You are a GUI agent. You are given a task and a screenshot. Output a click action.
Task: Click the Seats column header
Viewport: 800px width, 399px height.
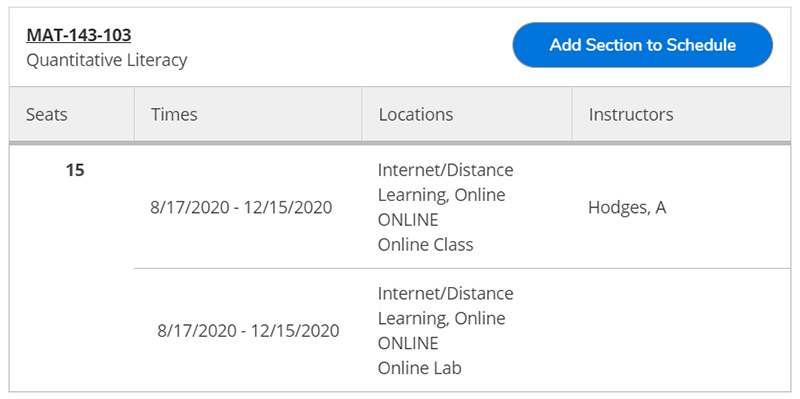(x=71, y=114)
